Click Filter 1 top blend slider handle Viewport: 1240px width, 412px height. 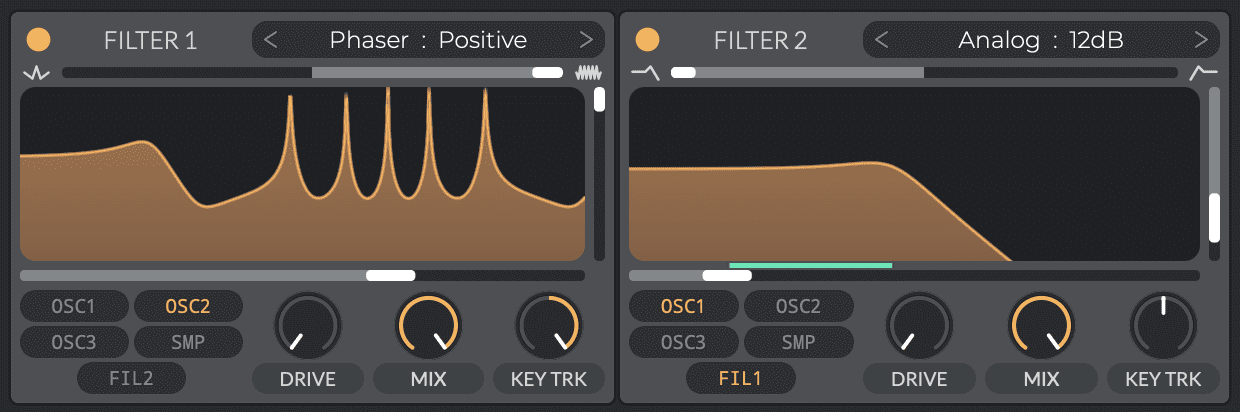(x=547, y=73)
